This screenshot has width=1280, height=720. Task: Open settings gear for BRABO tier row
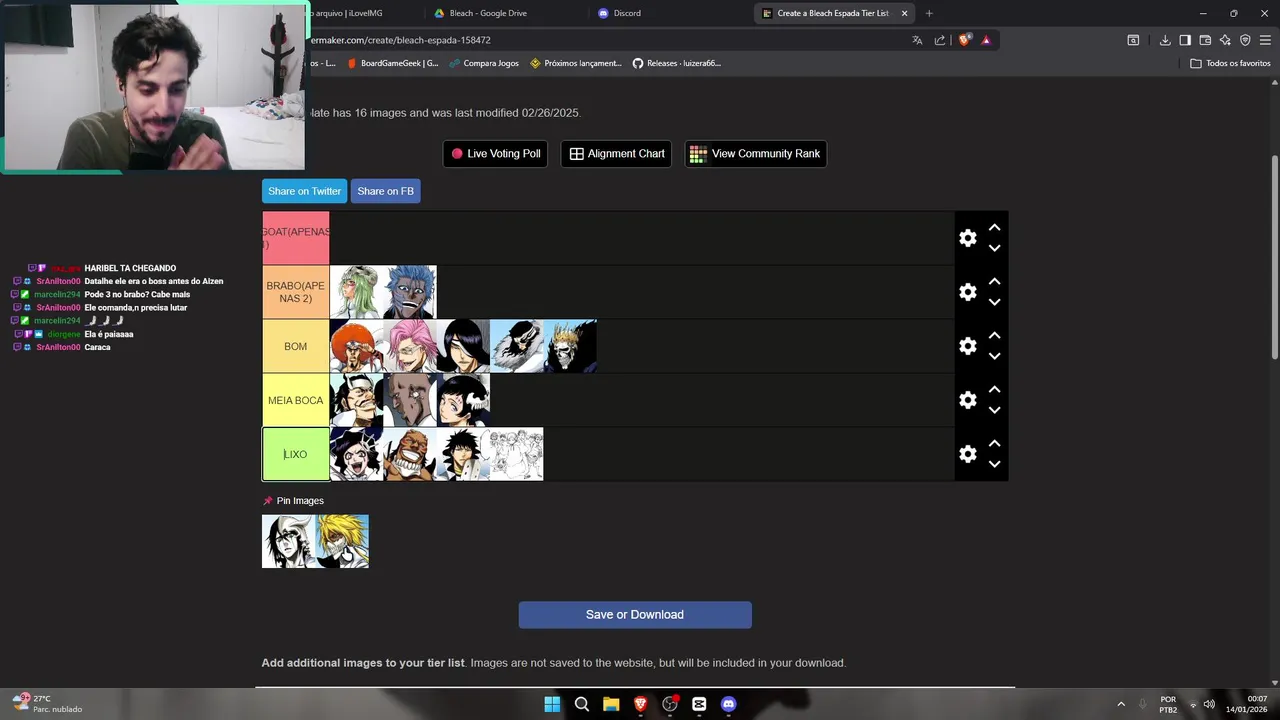point(967,292)
